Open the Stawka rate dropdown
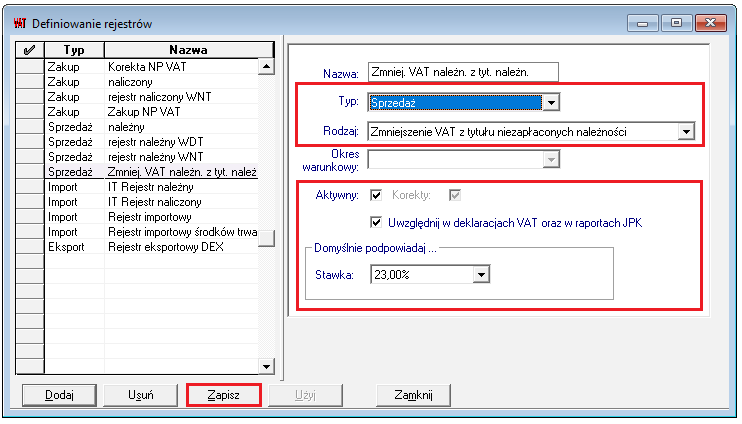742x424 pixels. click(x=481, y=274)
